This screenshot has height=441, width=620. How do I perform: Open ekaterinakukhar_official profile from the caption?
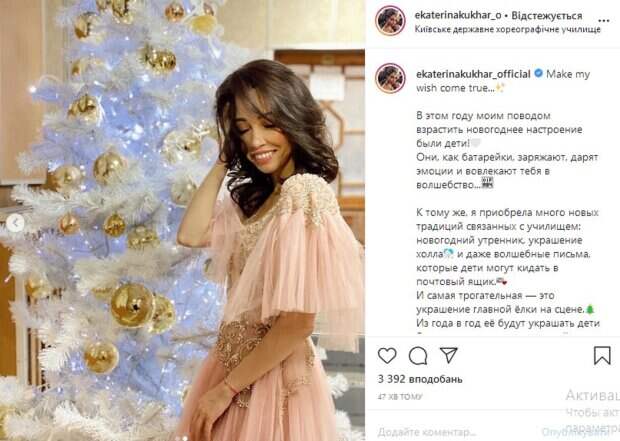[473, 74]
